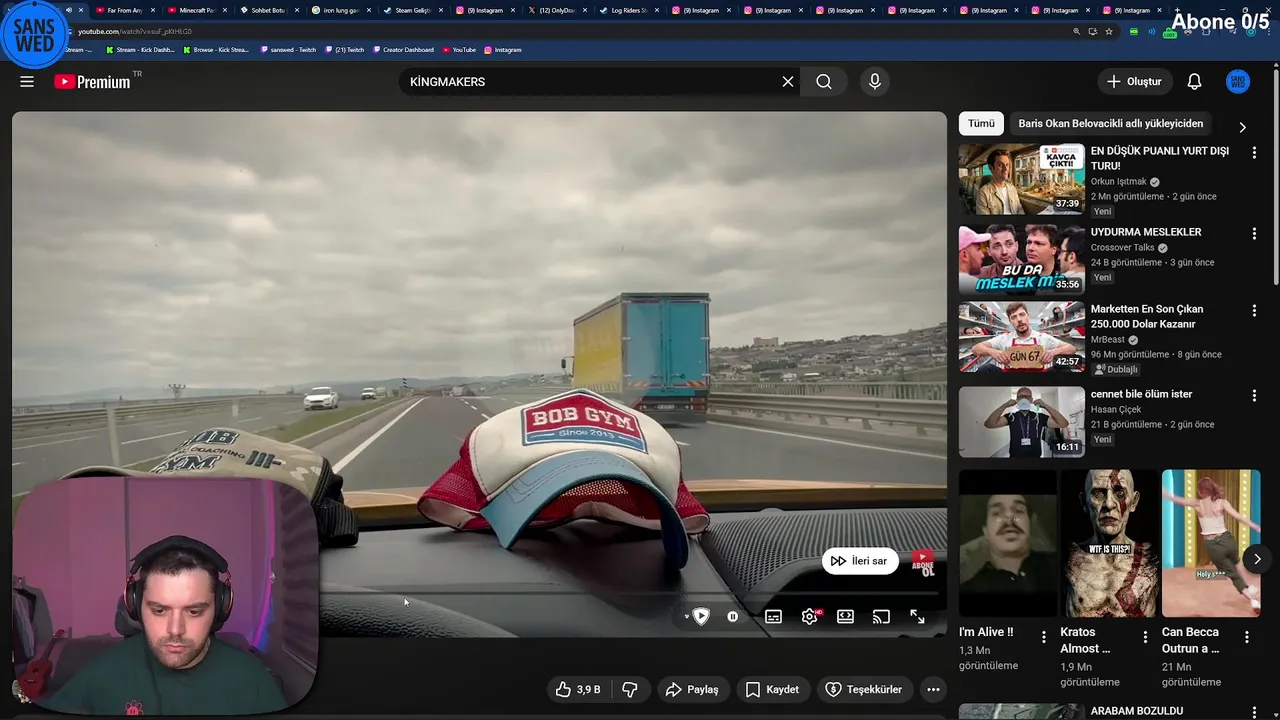Image resolution: width=1280 pixels, height=720 pixels.
Task: Open MrBeast Marketten En Son Çıkan thumbnail
Action: (1021, 338)
